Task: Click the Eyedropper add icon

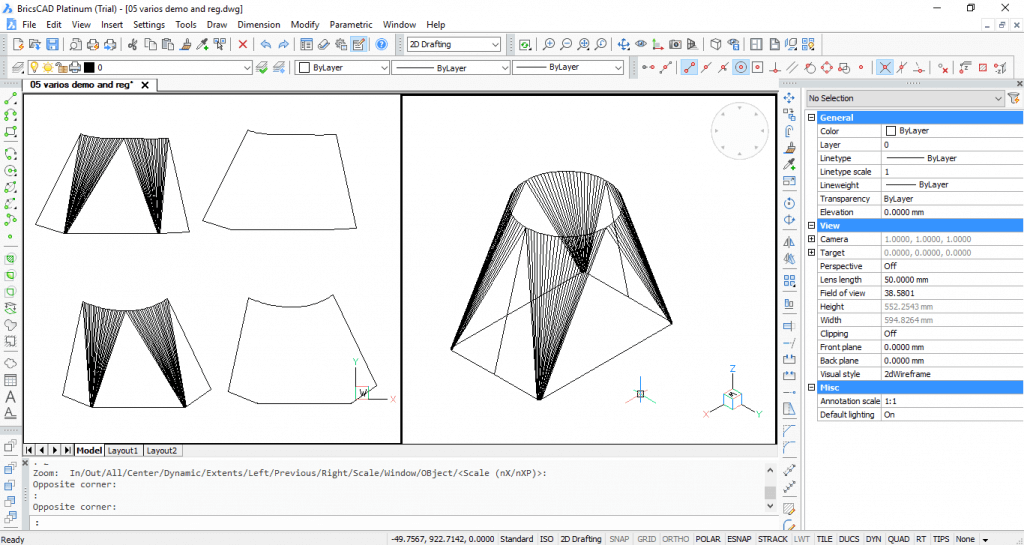Action: (x=203, y=44)
